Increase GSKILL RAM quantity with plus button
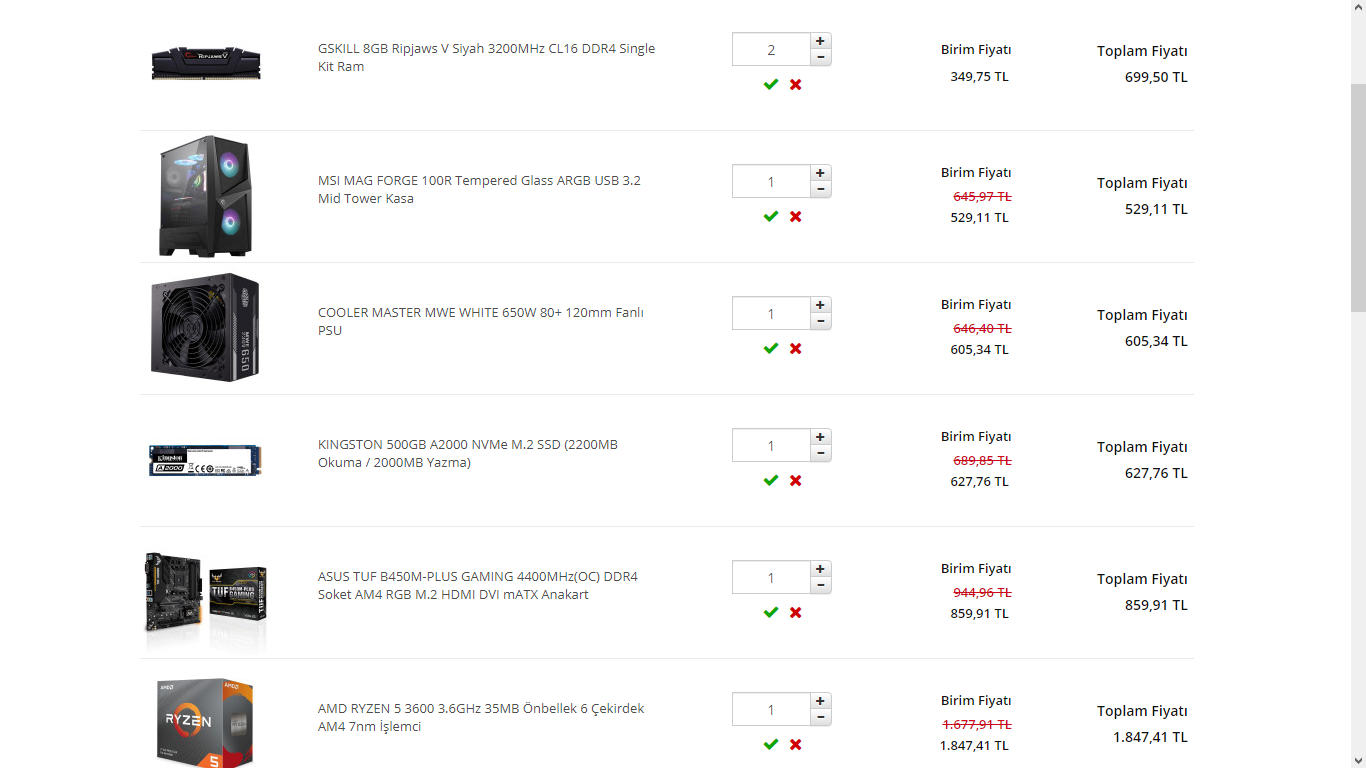This screenshot has height=768, width=1366. 820,41
